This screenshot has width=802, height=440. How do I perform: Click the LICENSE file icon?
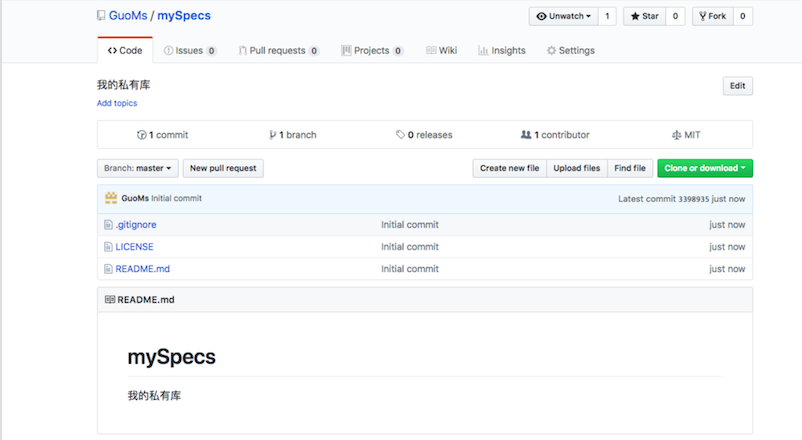click(x=109, y=247)
